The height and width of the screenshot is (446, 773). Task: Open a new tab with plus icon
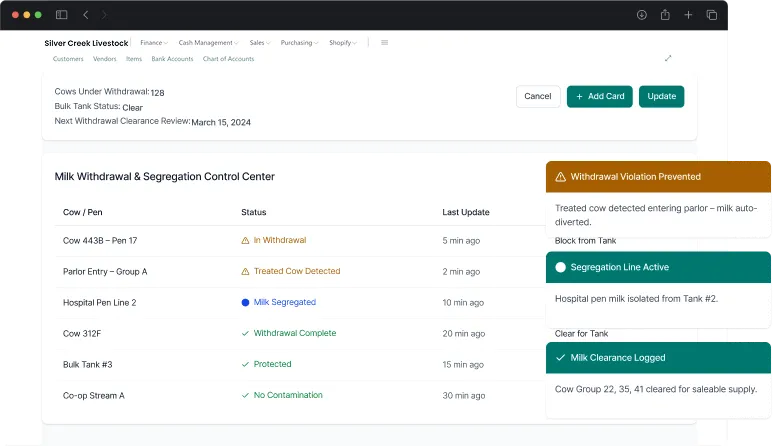click(688, 15)
